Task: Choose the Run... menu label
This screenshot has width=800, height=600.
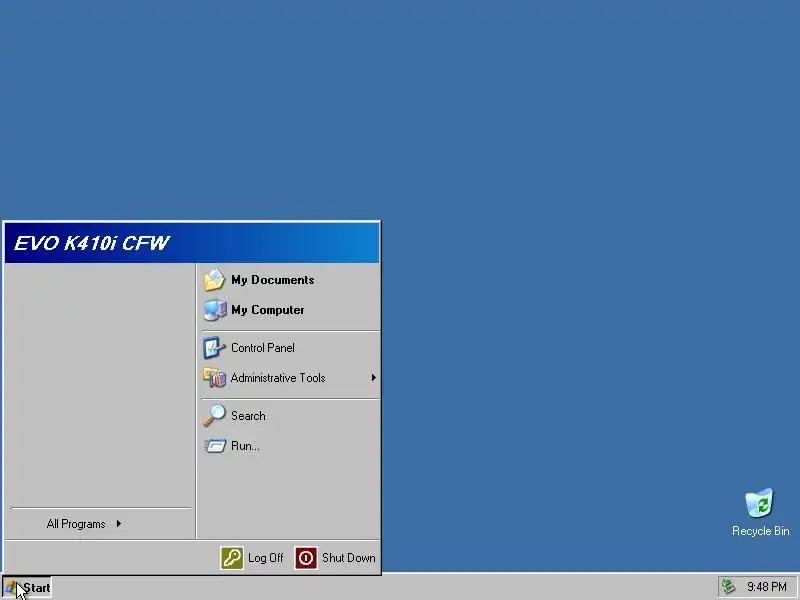Action: tap(245, 446)
